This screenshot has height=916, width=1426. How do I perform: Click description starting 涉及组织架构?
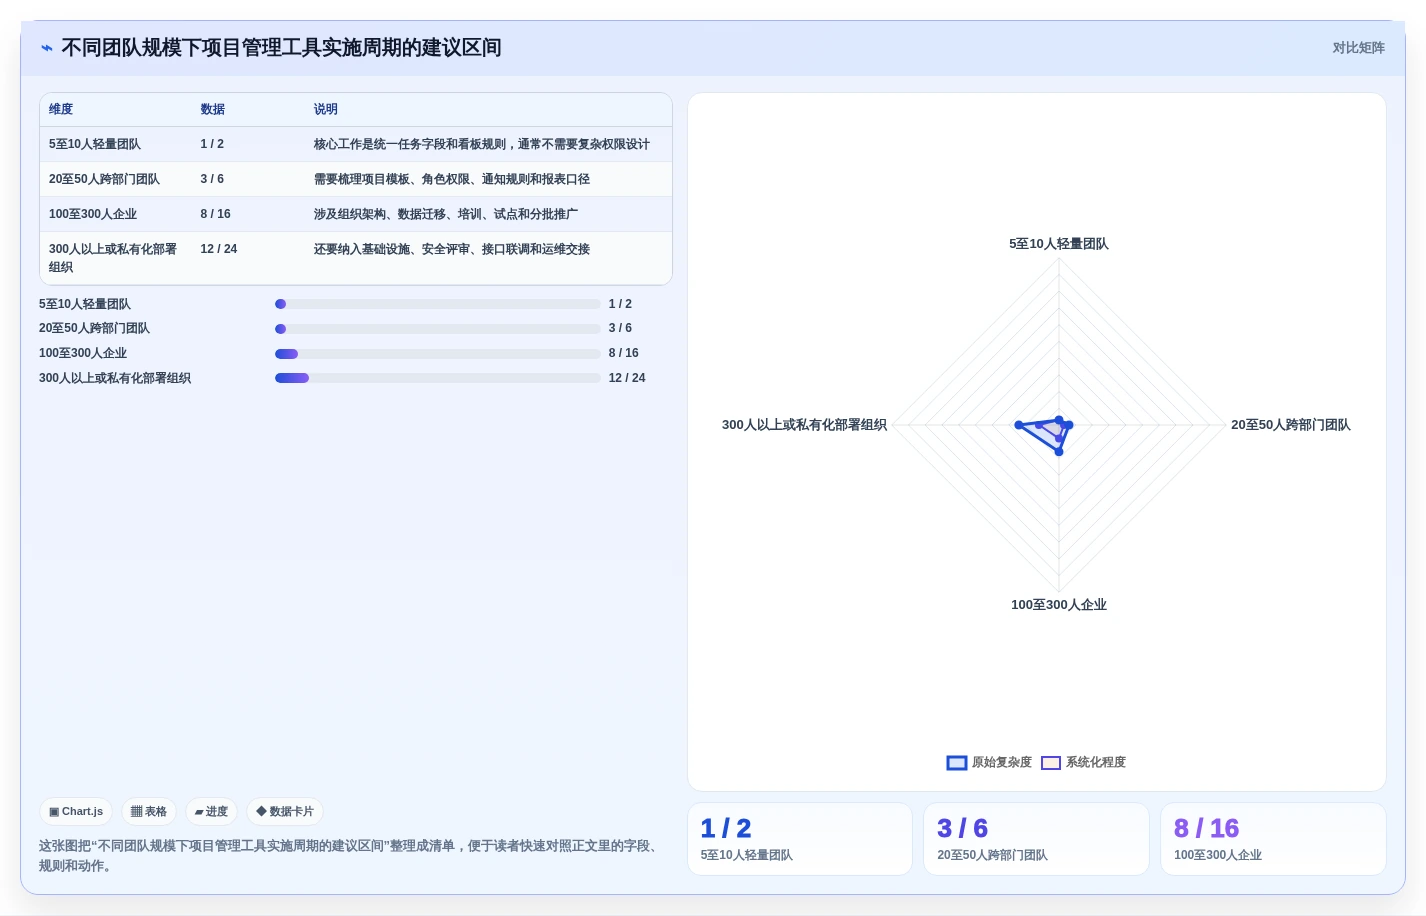(x=446, y=215)
